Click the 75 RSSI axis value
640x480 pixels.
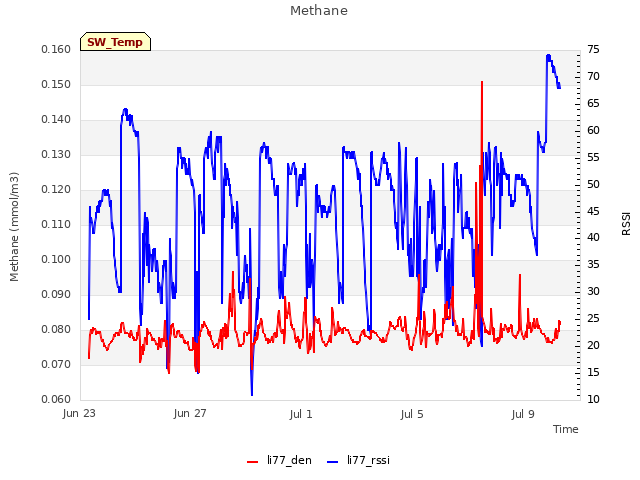pos(593,49)
